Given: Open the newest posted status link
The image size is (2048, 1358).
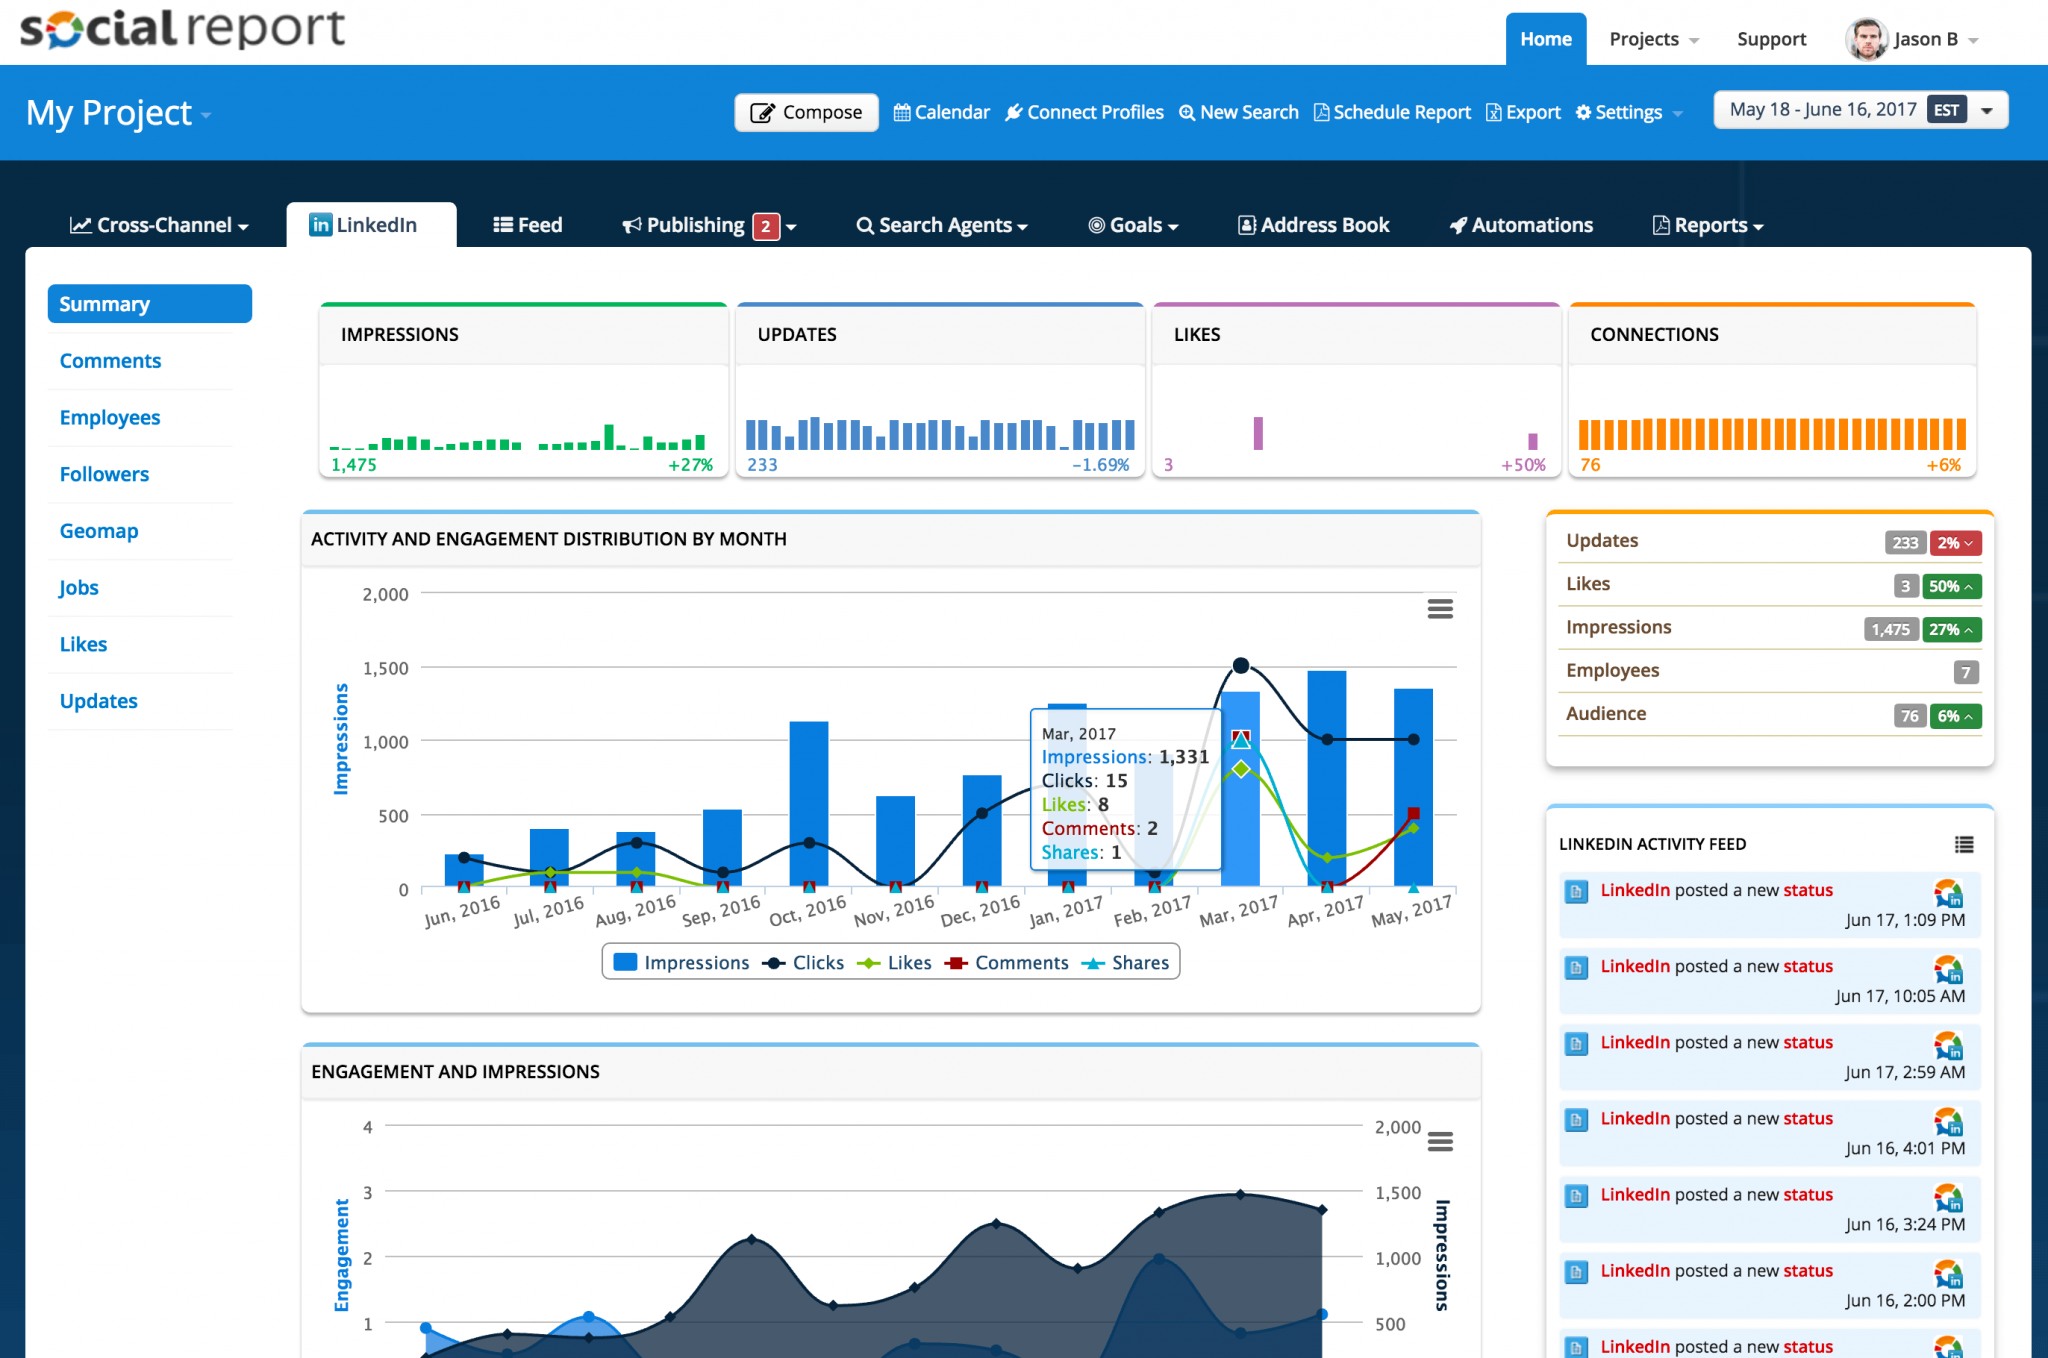Looking at the screenshot, I should (1807, 890).
